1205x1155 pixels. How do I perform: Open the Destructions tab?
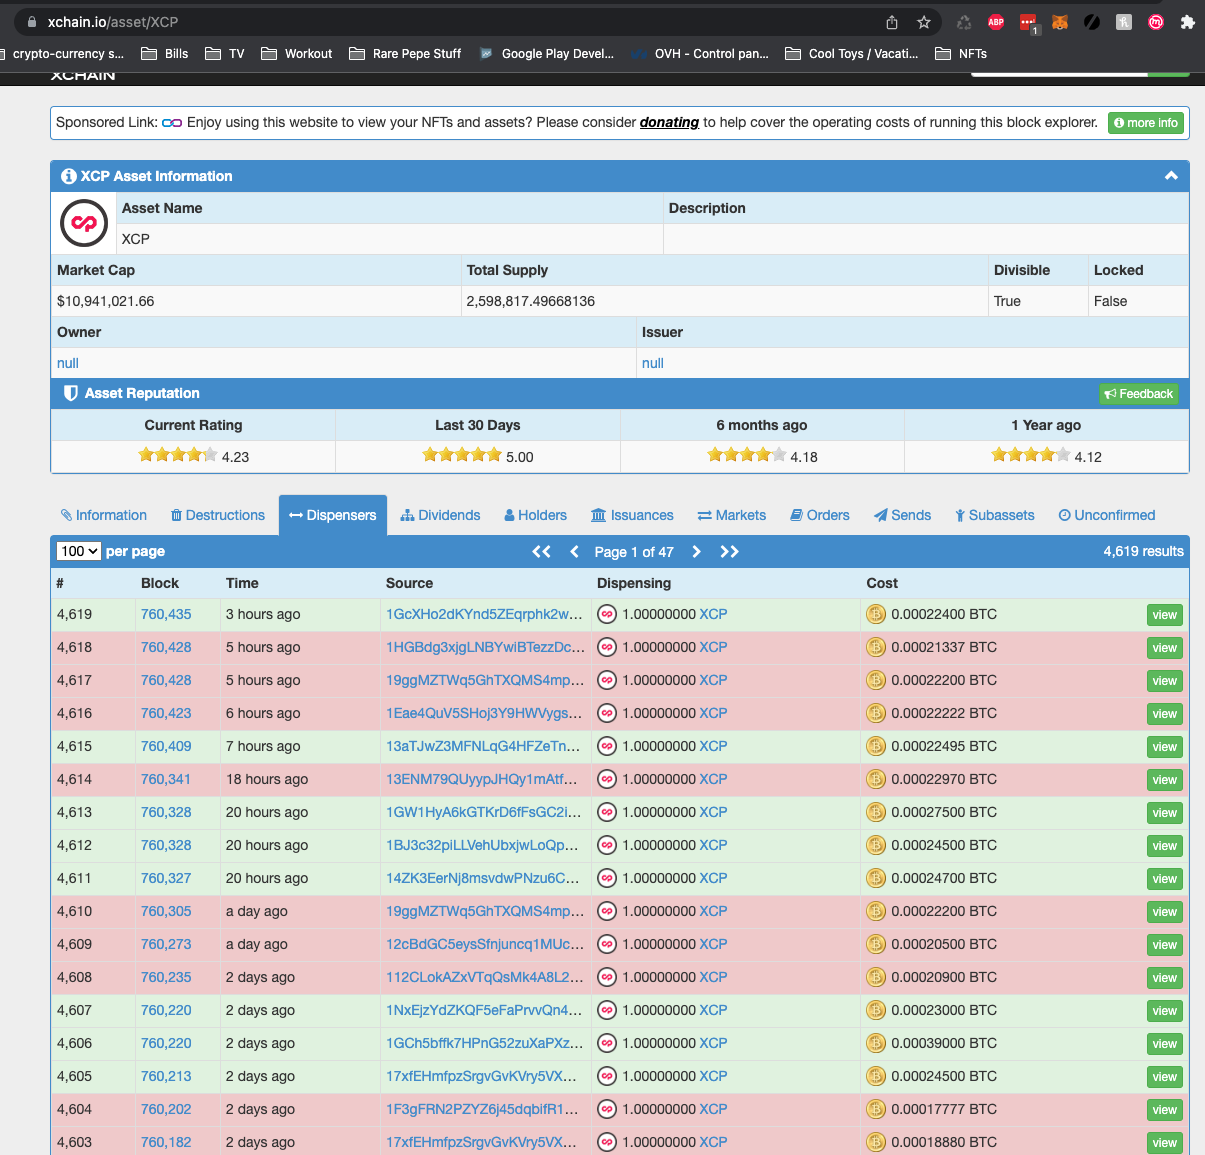pos(218,515)
